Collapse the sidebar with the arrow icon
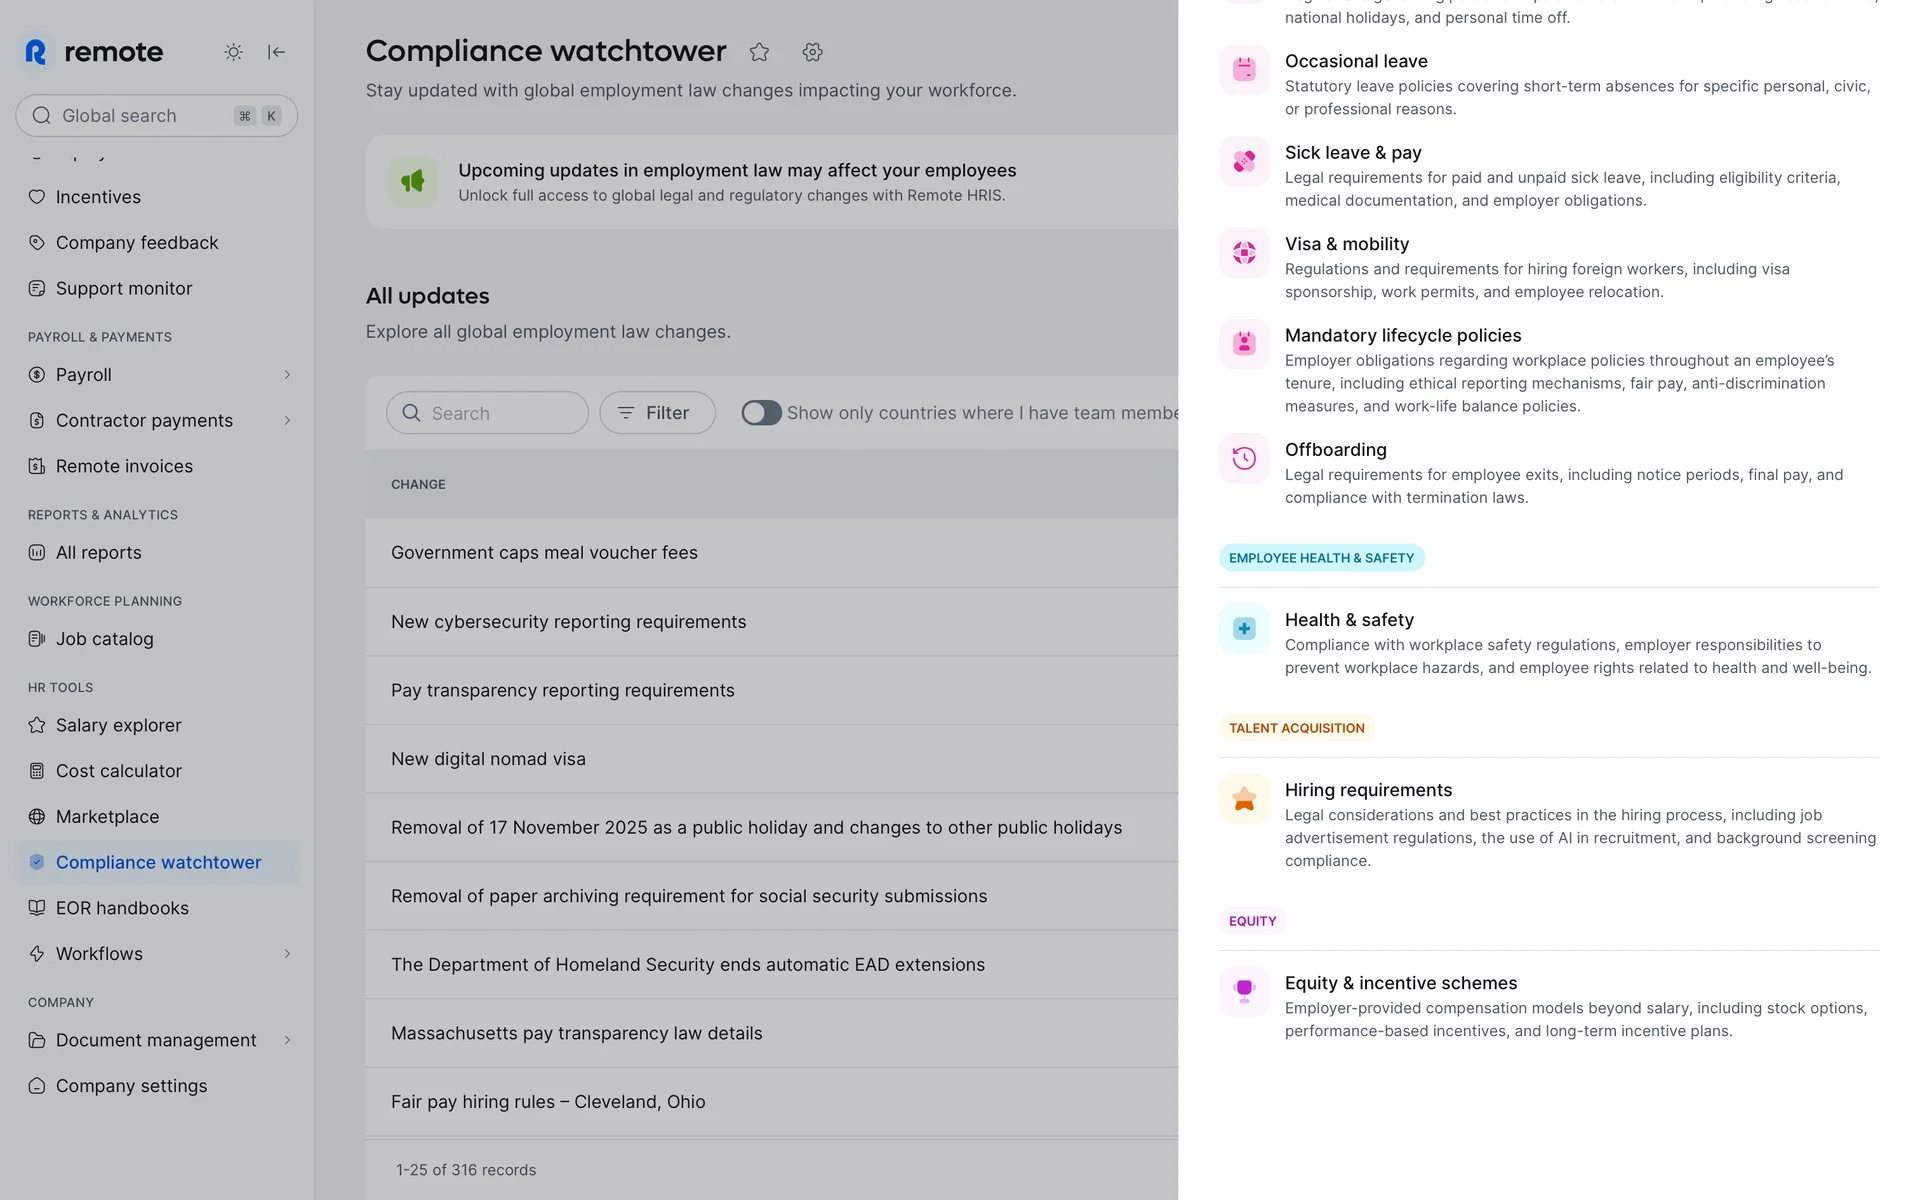This screenshot has width=1920, height=1200. (277, 52)
